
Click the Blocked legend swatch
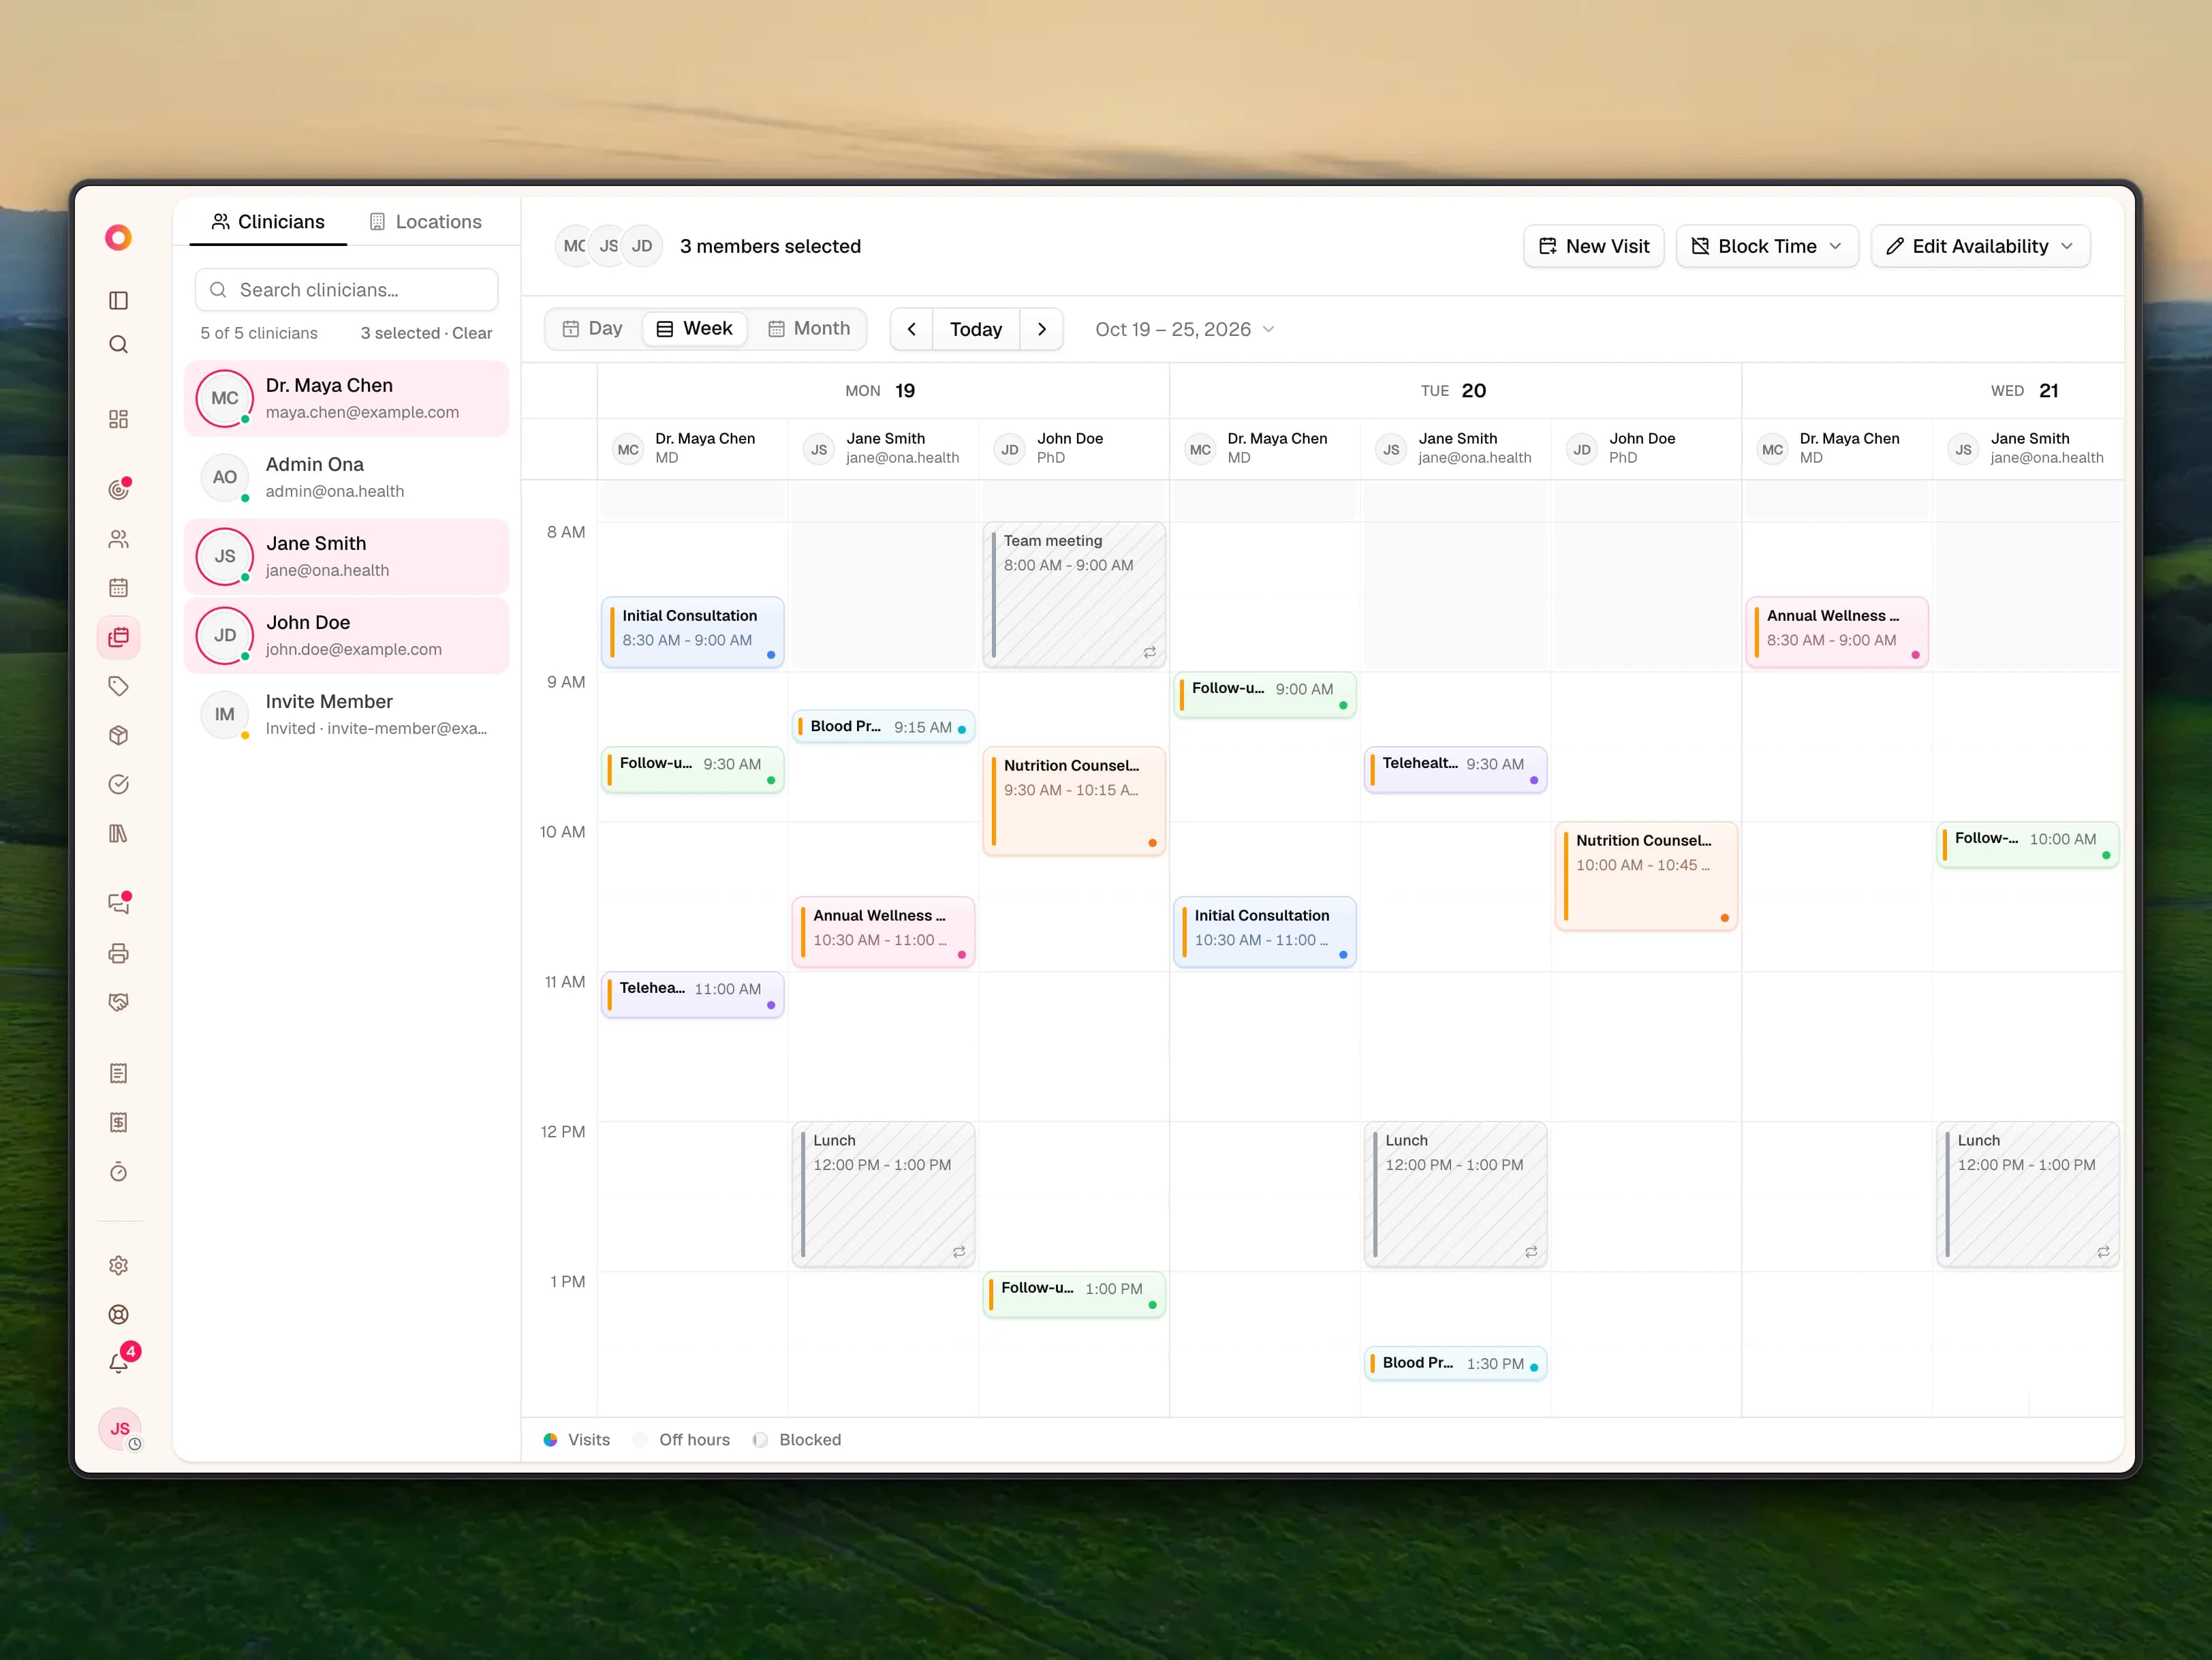[x=760, y=1439]
